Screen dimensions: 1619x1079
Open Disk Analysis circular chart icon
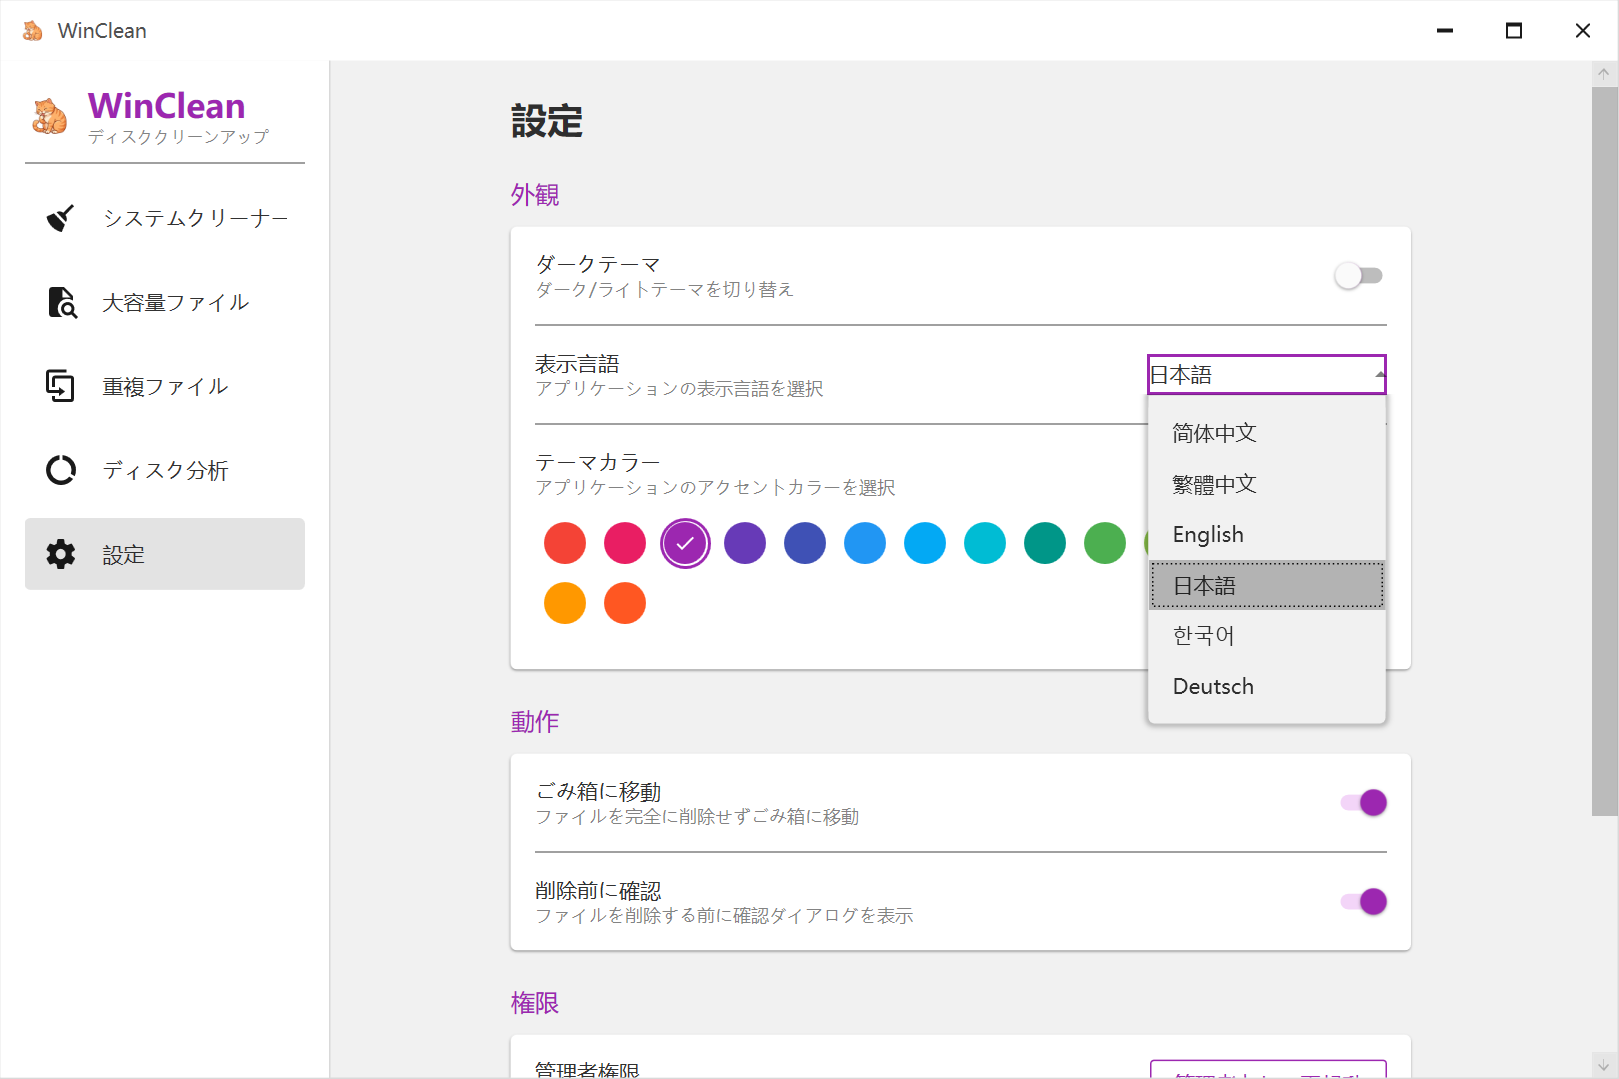point(61,470)
